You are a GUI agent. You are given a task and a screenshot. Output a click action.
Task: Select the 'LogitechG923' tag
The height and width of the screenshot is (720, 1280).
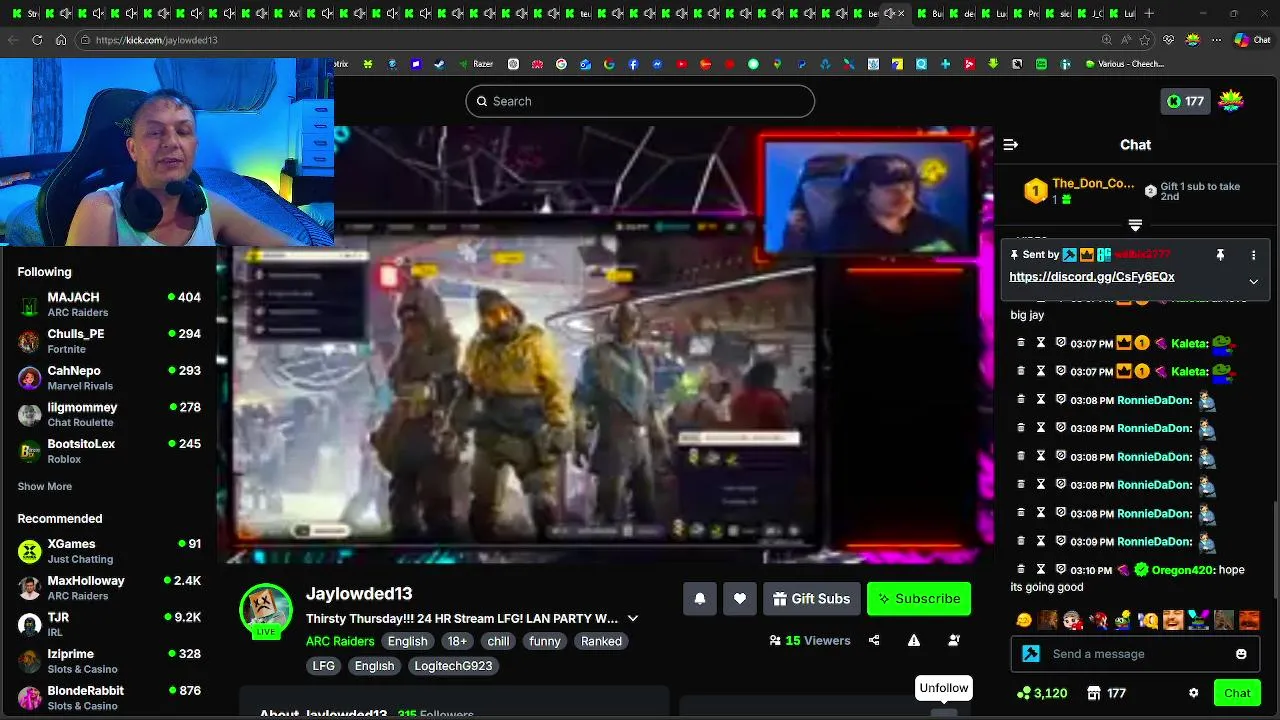453,665
